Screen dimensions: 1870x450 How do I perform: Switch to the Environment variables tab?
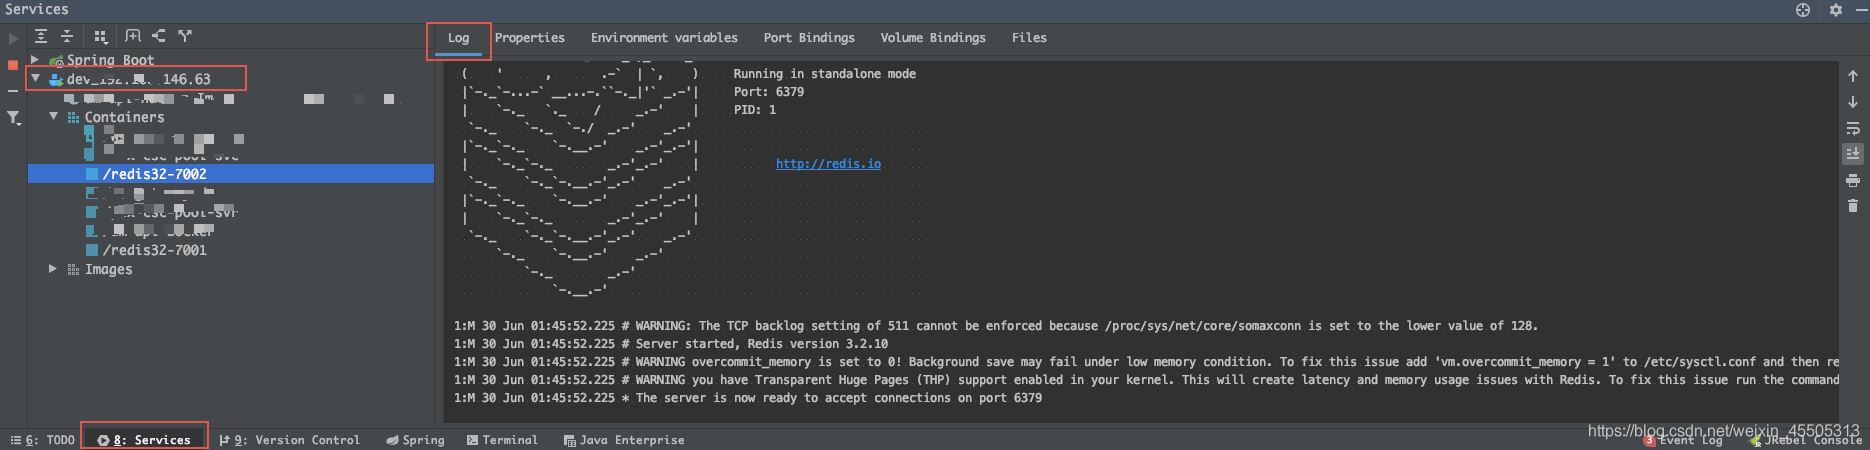(x=664, y=38)
